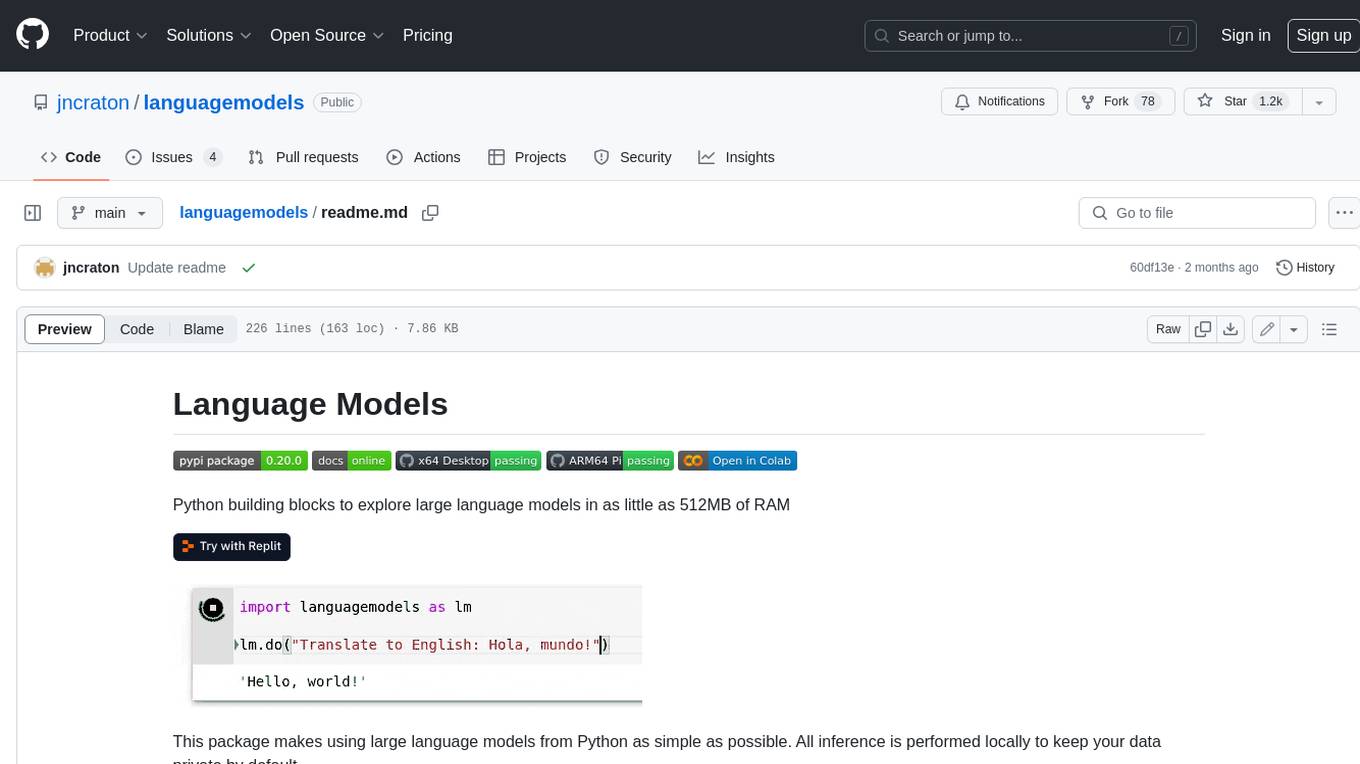View the commit status check mark
The height and width of the screenshot is (764, 1360).
pos(248,268)
